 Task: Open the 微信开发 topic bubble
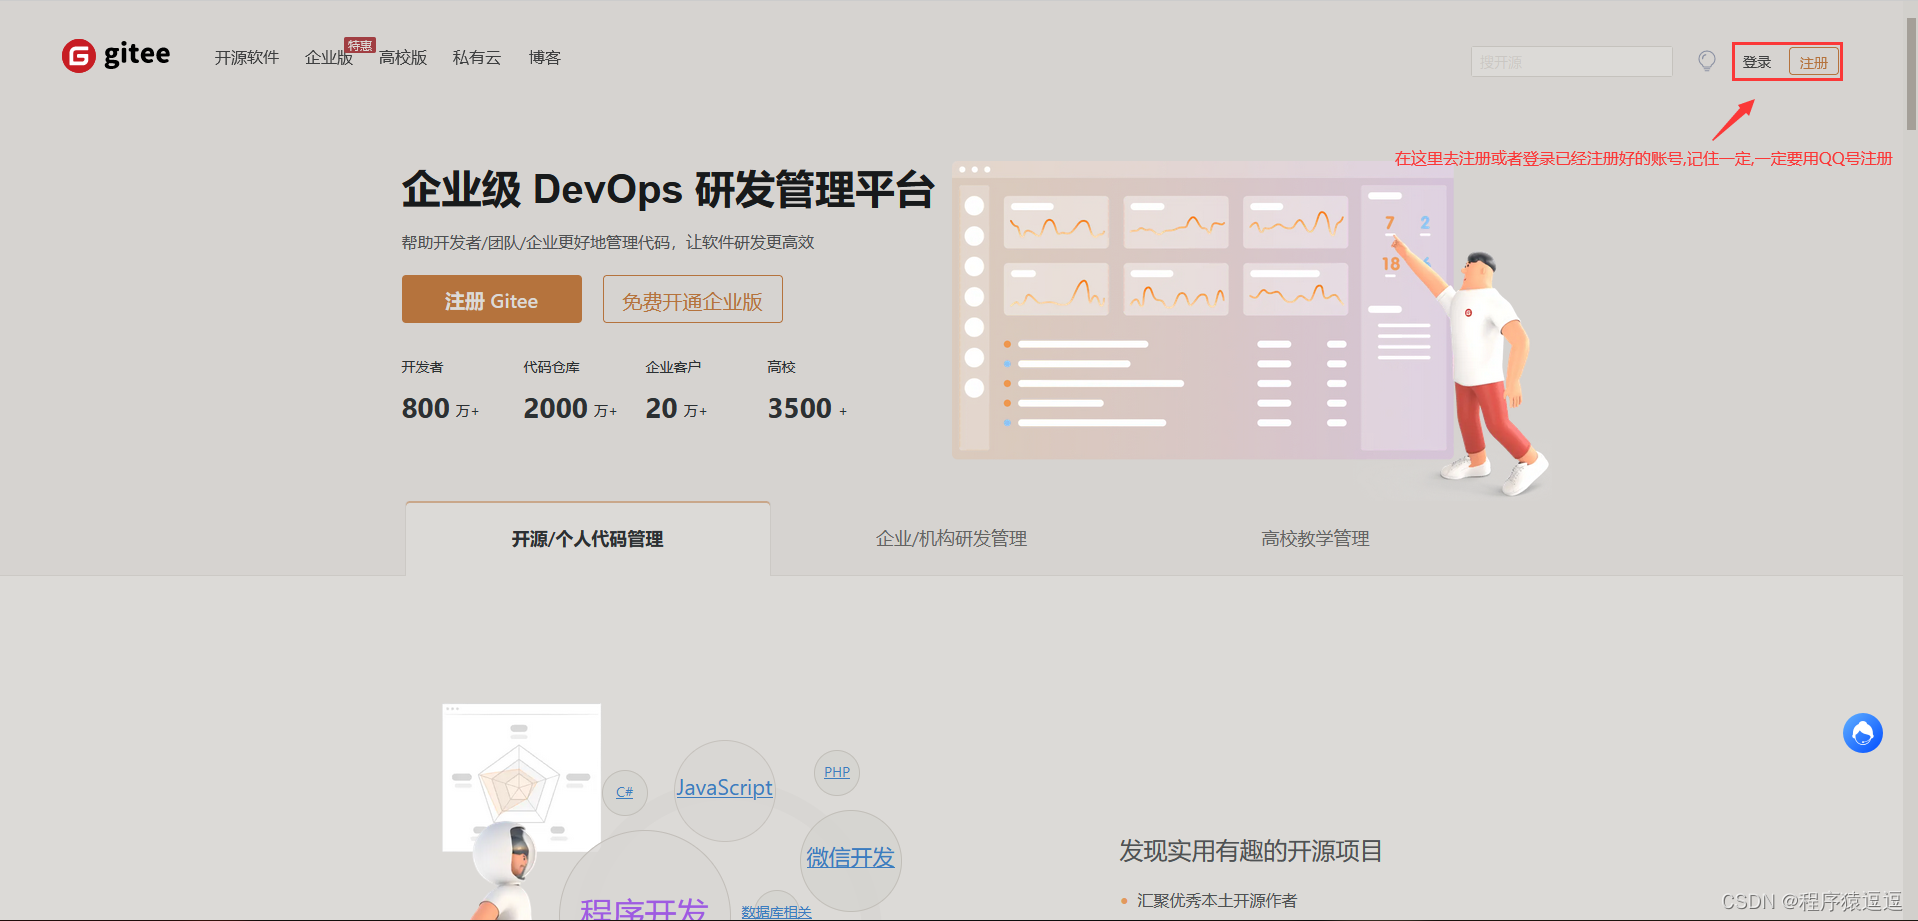850,858
